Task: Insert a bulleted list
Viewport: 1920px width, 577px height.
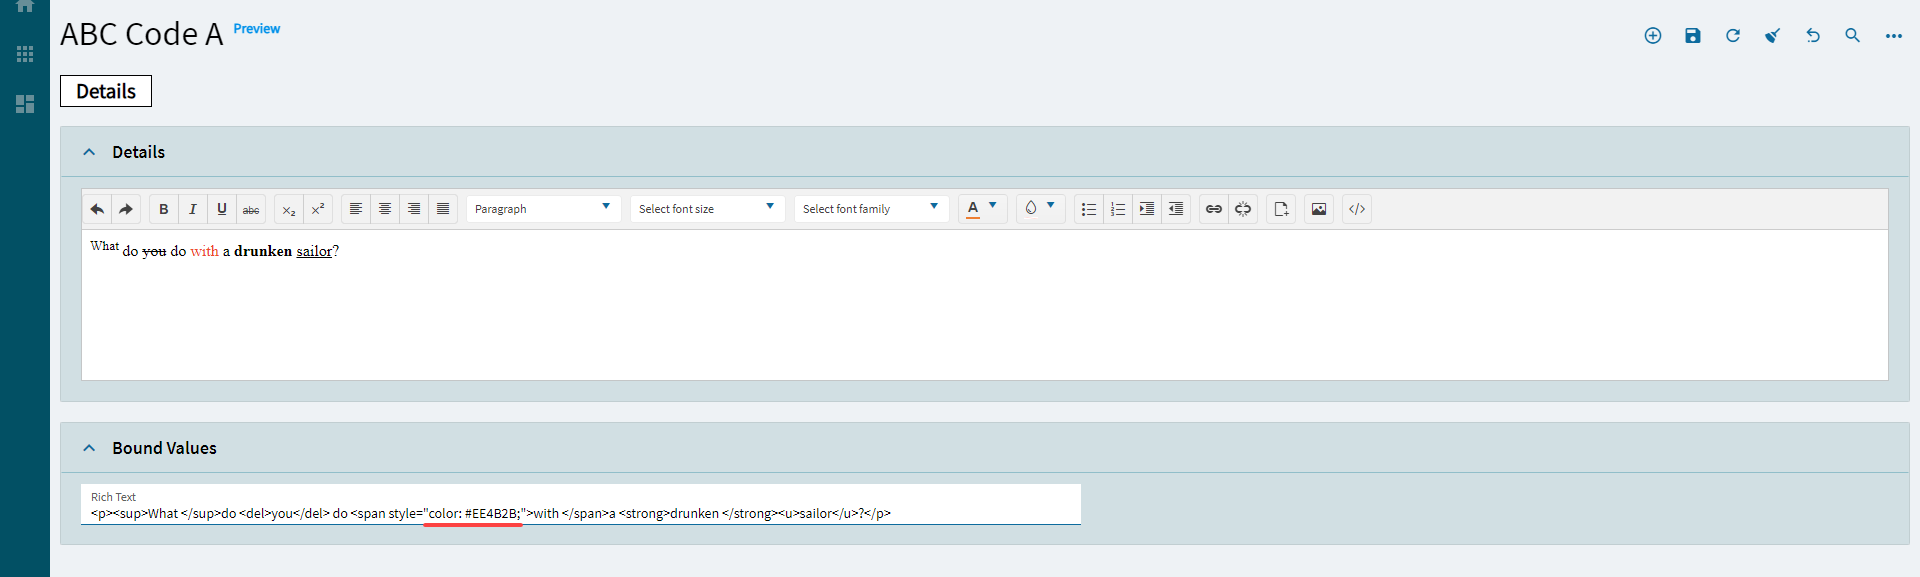Action: click(x=1089, y=209)
